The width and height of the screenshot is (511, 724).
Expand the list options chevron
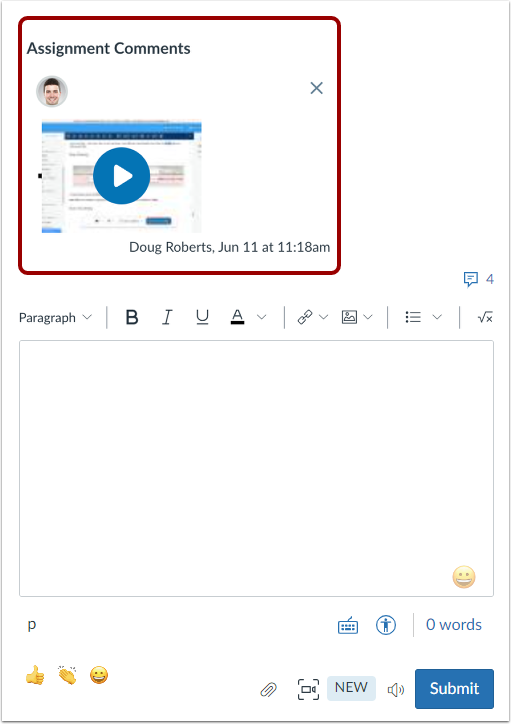[437, 317]
